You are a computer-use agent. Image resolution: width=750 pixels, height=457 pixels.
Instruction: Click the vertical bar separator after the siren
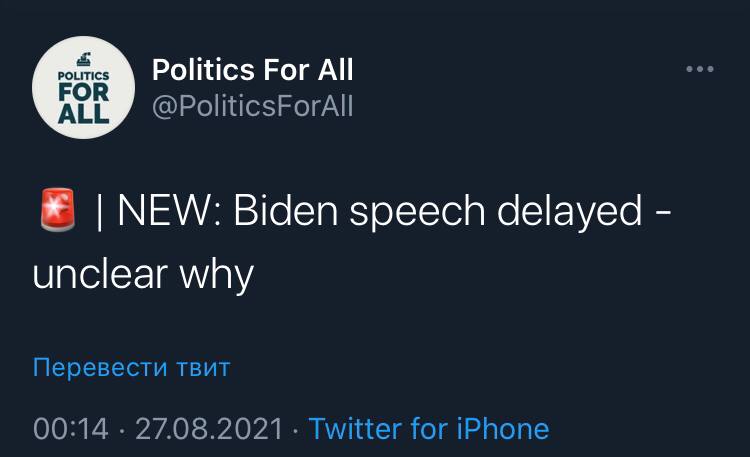pyautogui.click(x=100, y=213)
